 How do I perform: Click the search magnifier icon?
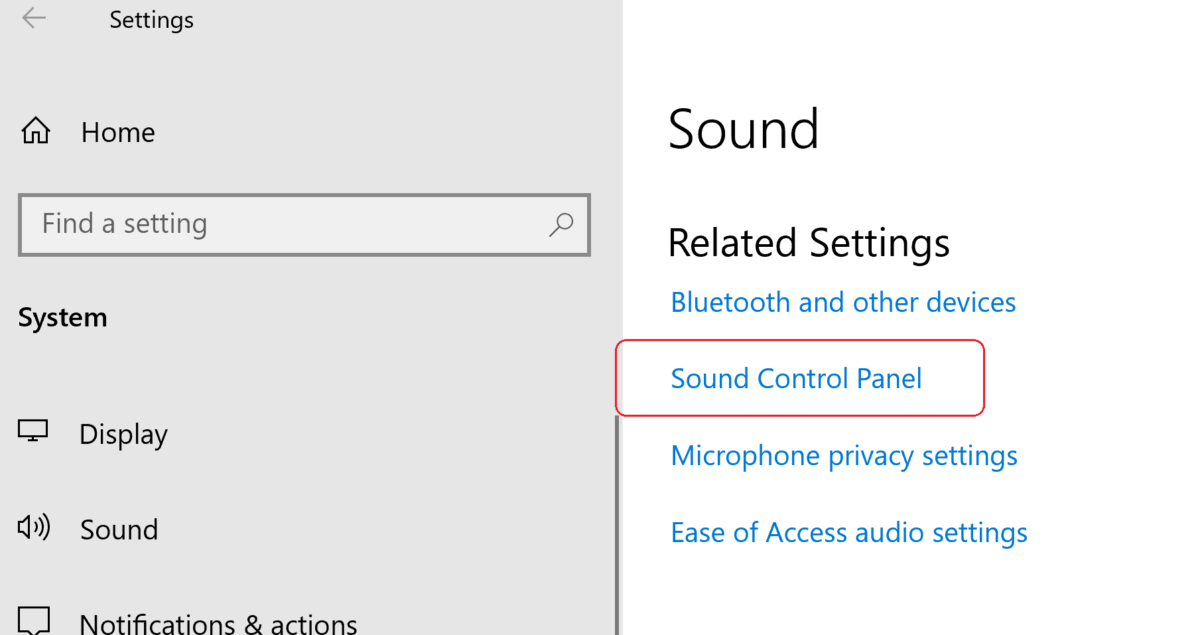point(560,225)
